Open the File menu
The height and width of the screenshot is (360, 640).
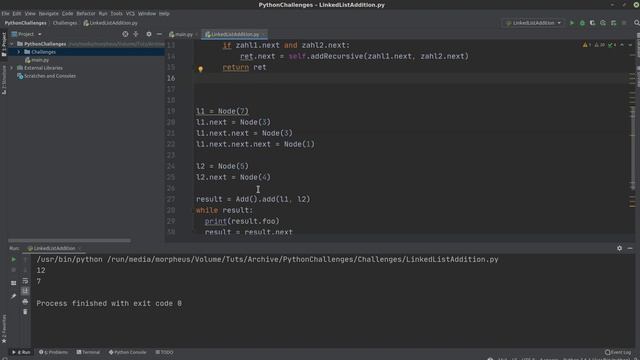click(5, 13)
